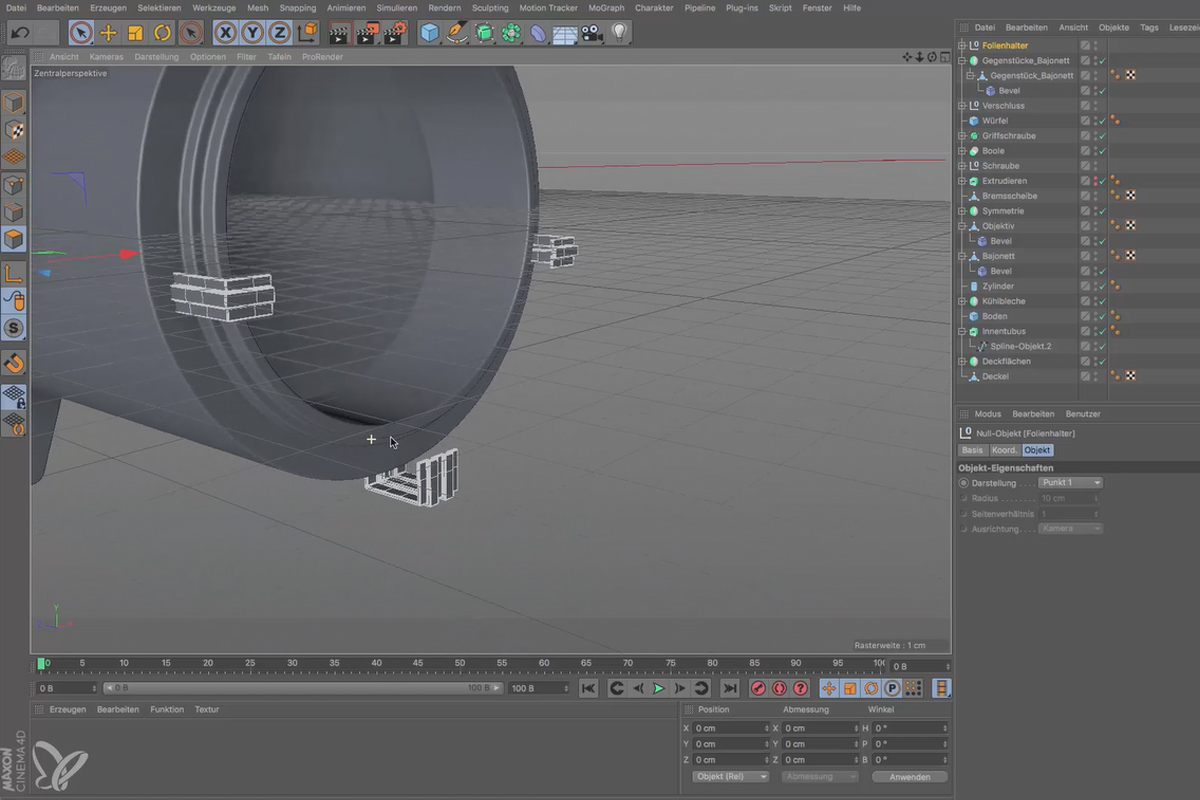Screen dimensions: 1200x800
Task: Switch to the Basis tab
Action: [x=972, y=450]
